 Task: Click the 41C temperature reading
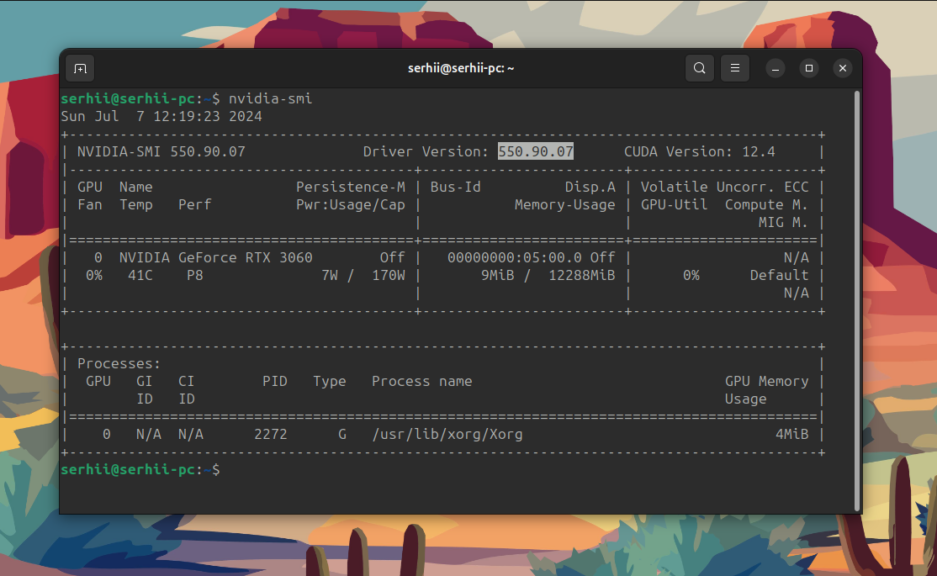(140, 275)
